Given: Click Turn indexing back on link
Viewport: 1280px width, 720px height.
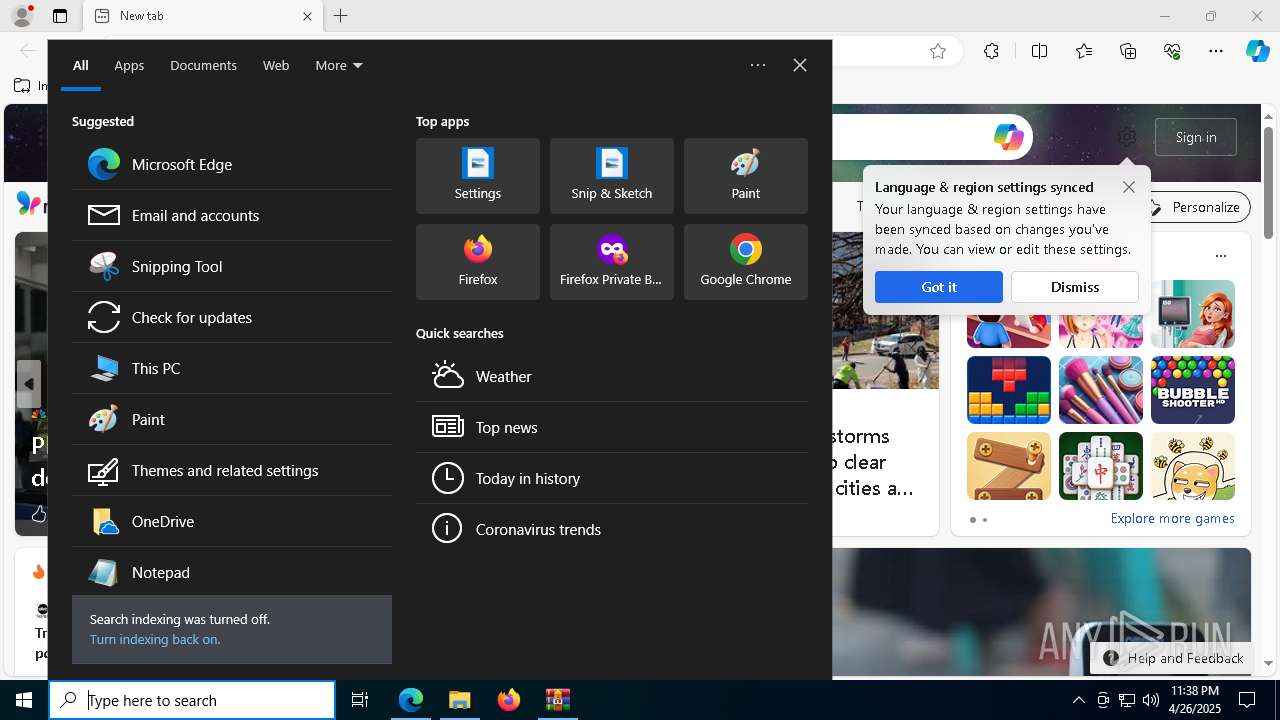Looking at the screenshot, I should tap(155, 639).
